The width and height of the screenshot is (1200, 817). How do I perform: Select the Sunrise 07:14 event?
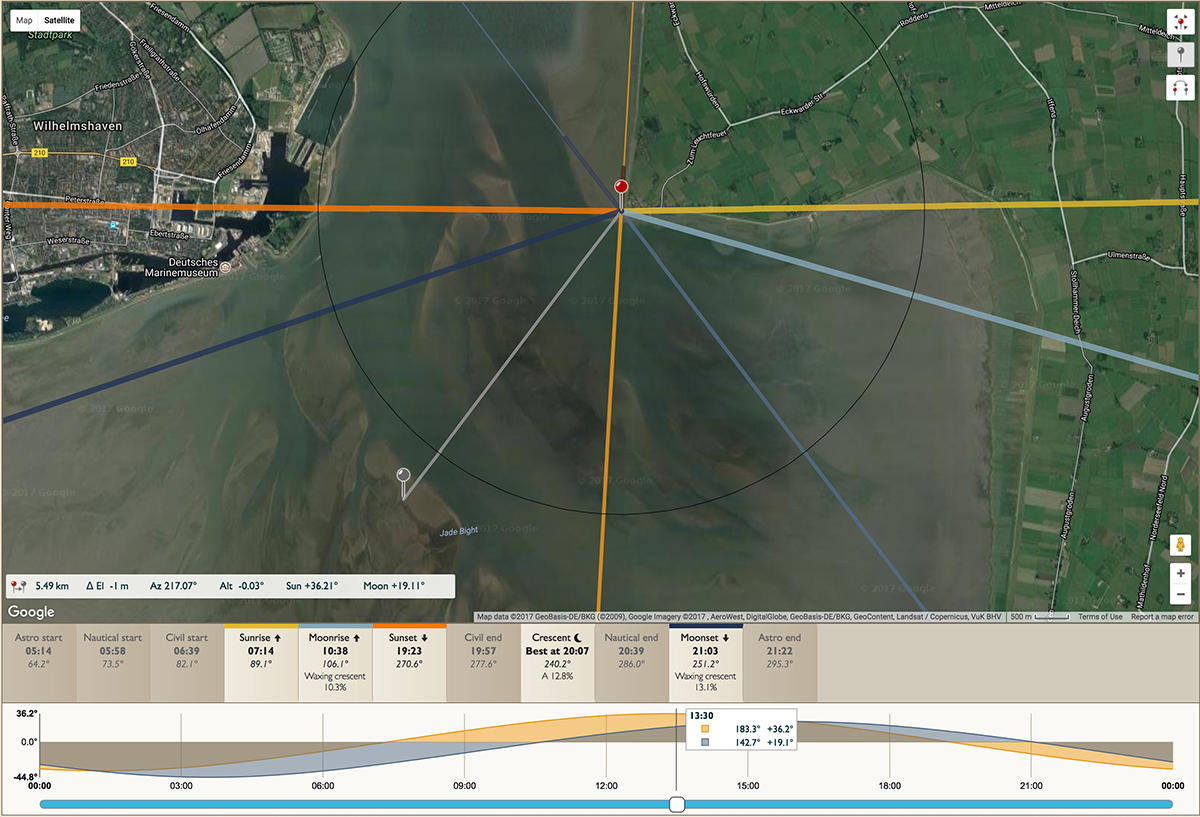[x=260, y=663]
